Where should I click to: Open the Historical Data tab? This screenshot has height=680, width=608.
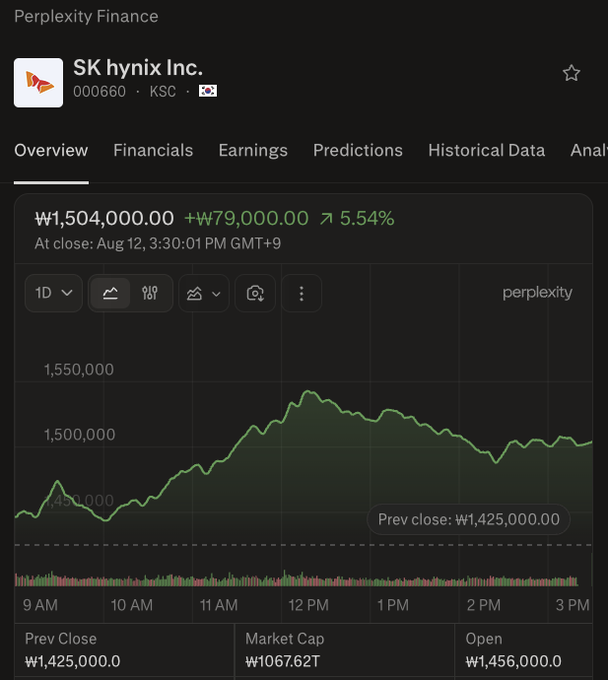point(487,150)
